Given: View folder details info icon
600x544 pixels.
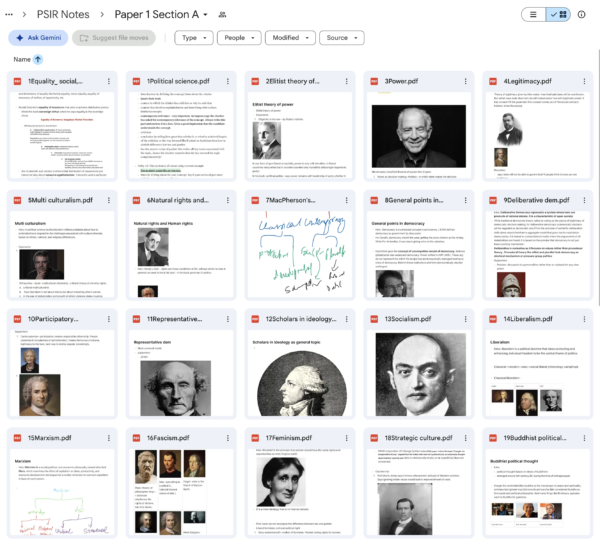Looking at the screenshot, I should [x=581, y=15].
